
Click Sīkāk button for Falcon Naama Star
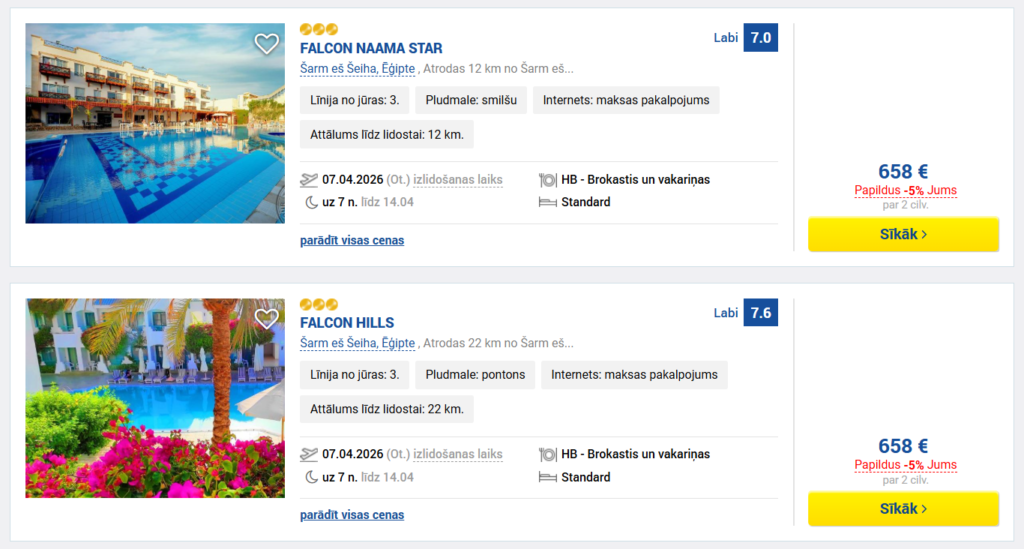(x=903, y=234)
